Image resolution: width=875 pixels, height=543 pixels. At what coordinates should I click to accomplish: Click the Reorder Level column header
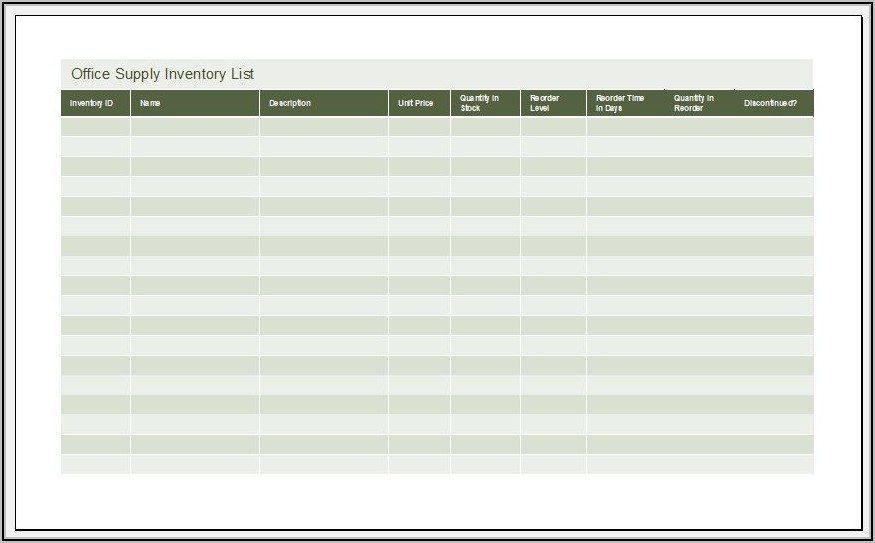pyautogui.click(x=553, y=103)
